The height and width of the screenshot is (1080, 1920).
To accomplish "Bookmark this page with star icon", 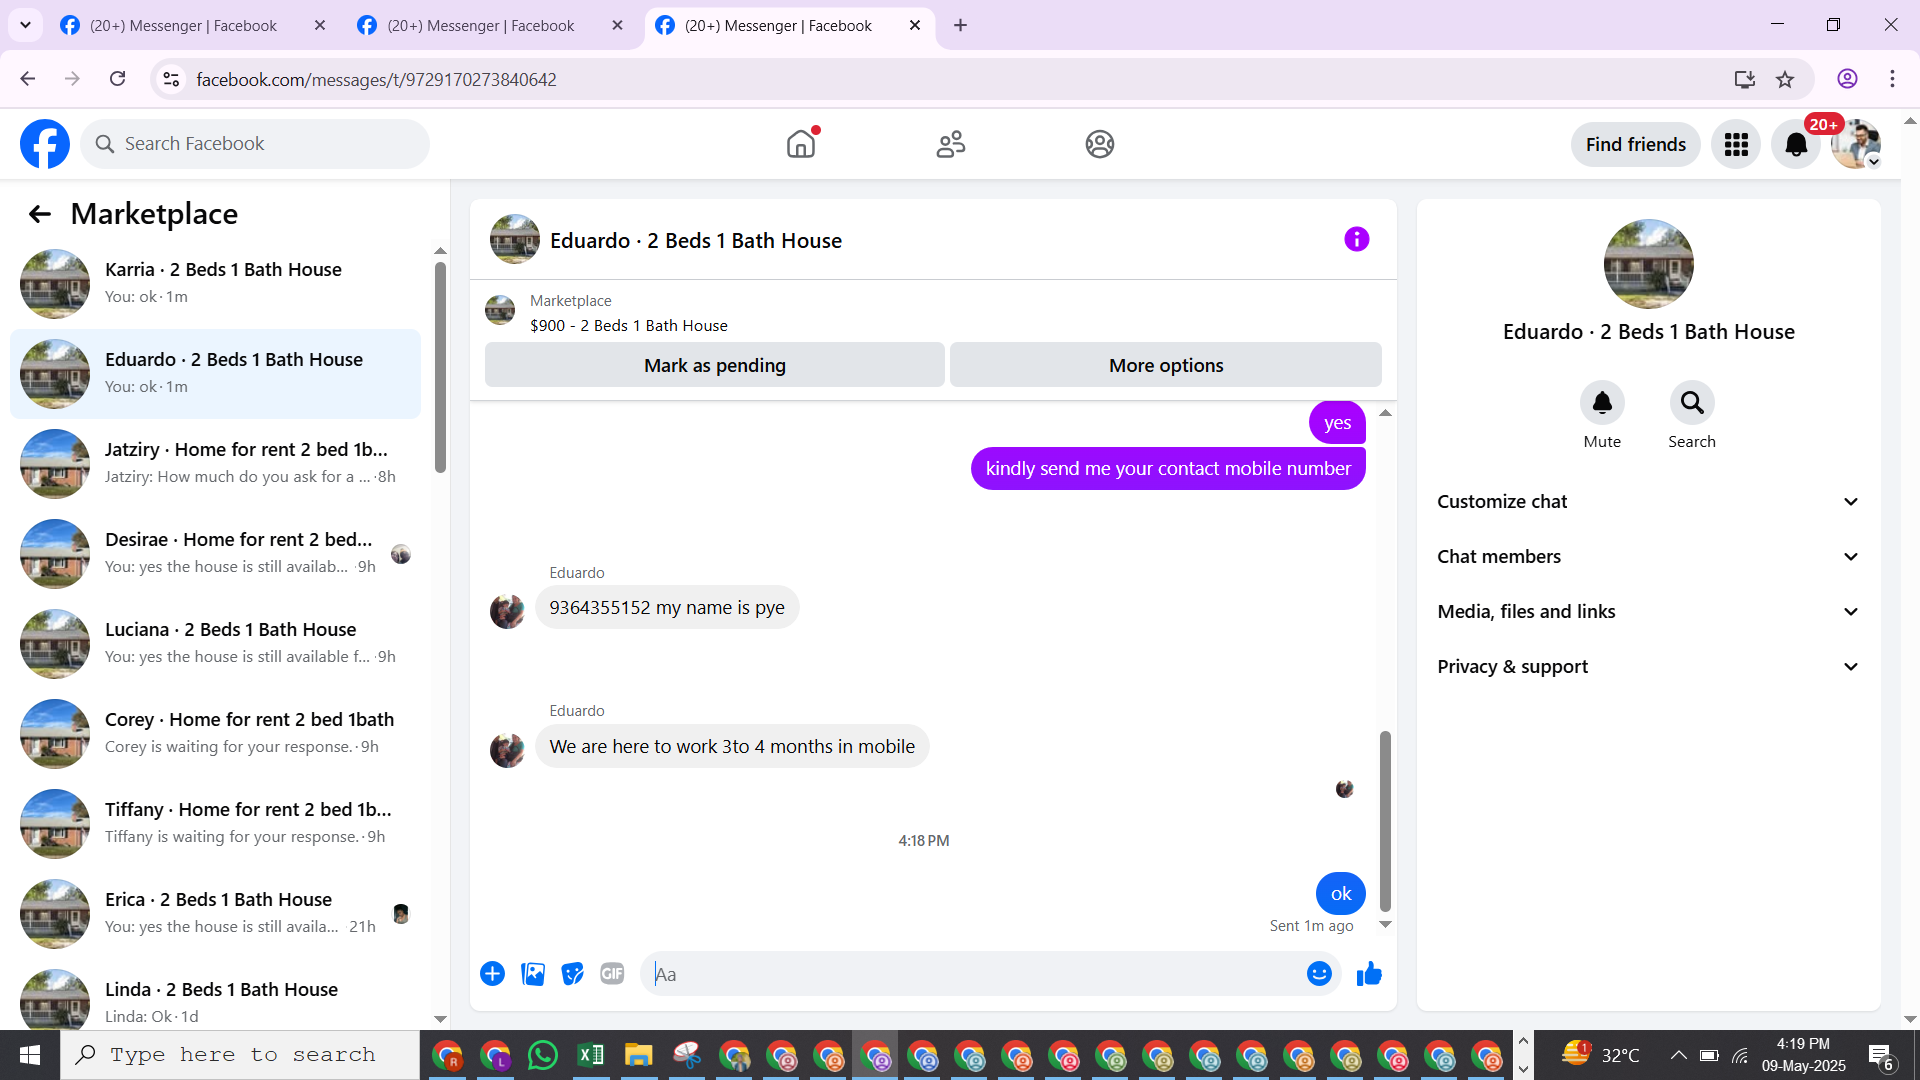I will 1785,79.
